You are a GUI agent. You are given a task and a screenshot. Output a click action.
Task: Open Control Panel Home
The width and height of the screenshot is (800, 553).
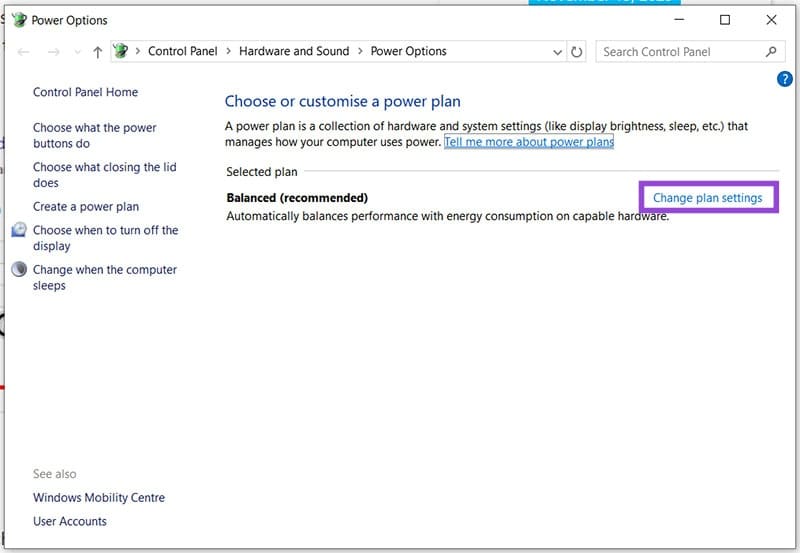[85, 92]
